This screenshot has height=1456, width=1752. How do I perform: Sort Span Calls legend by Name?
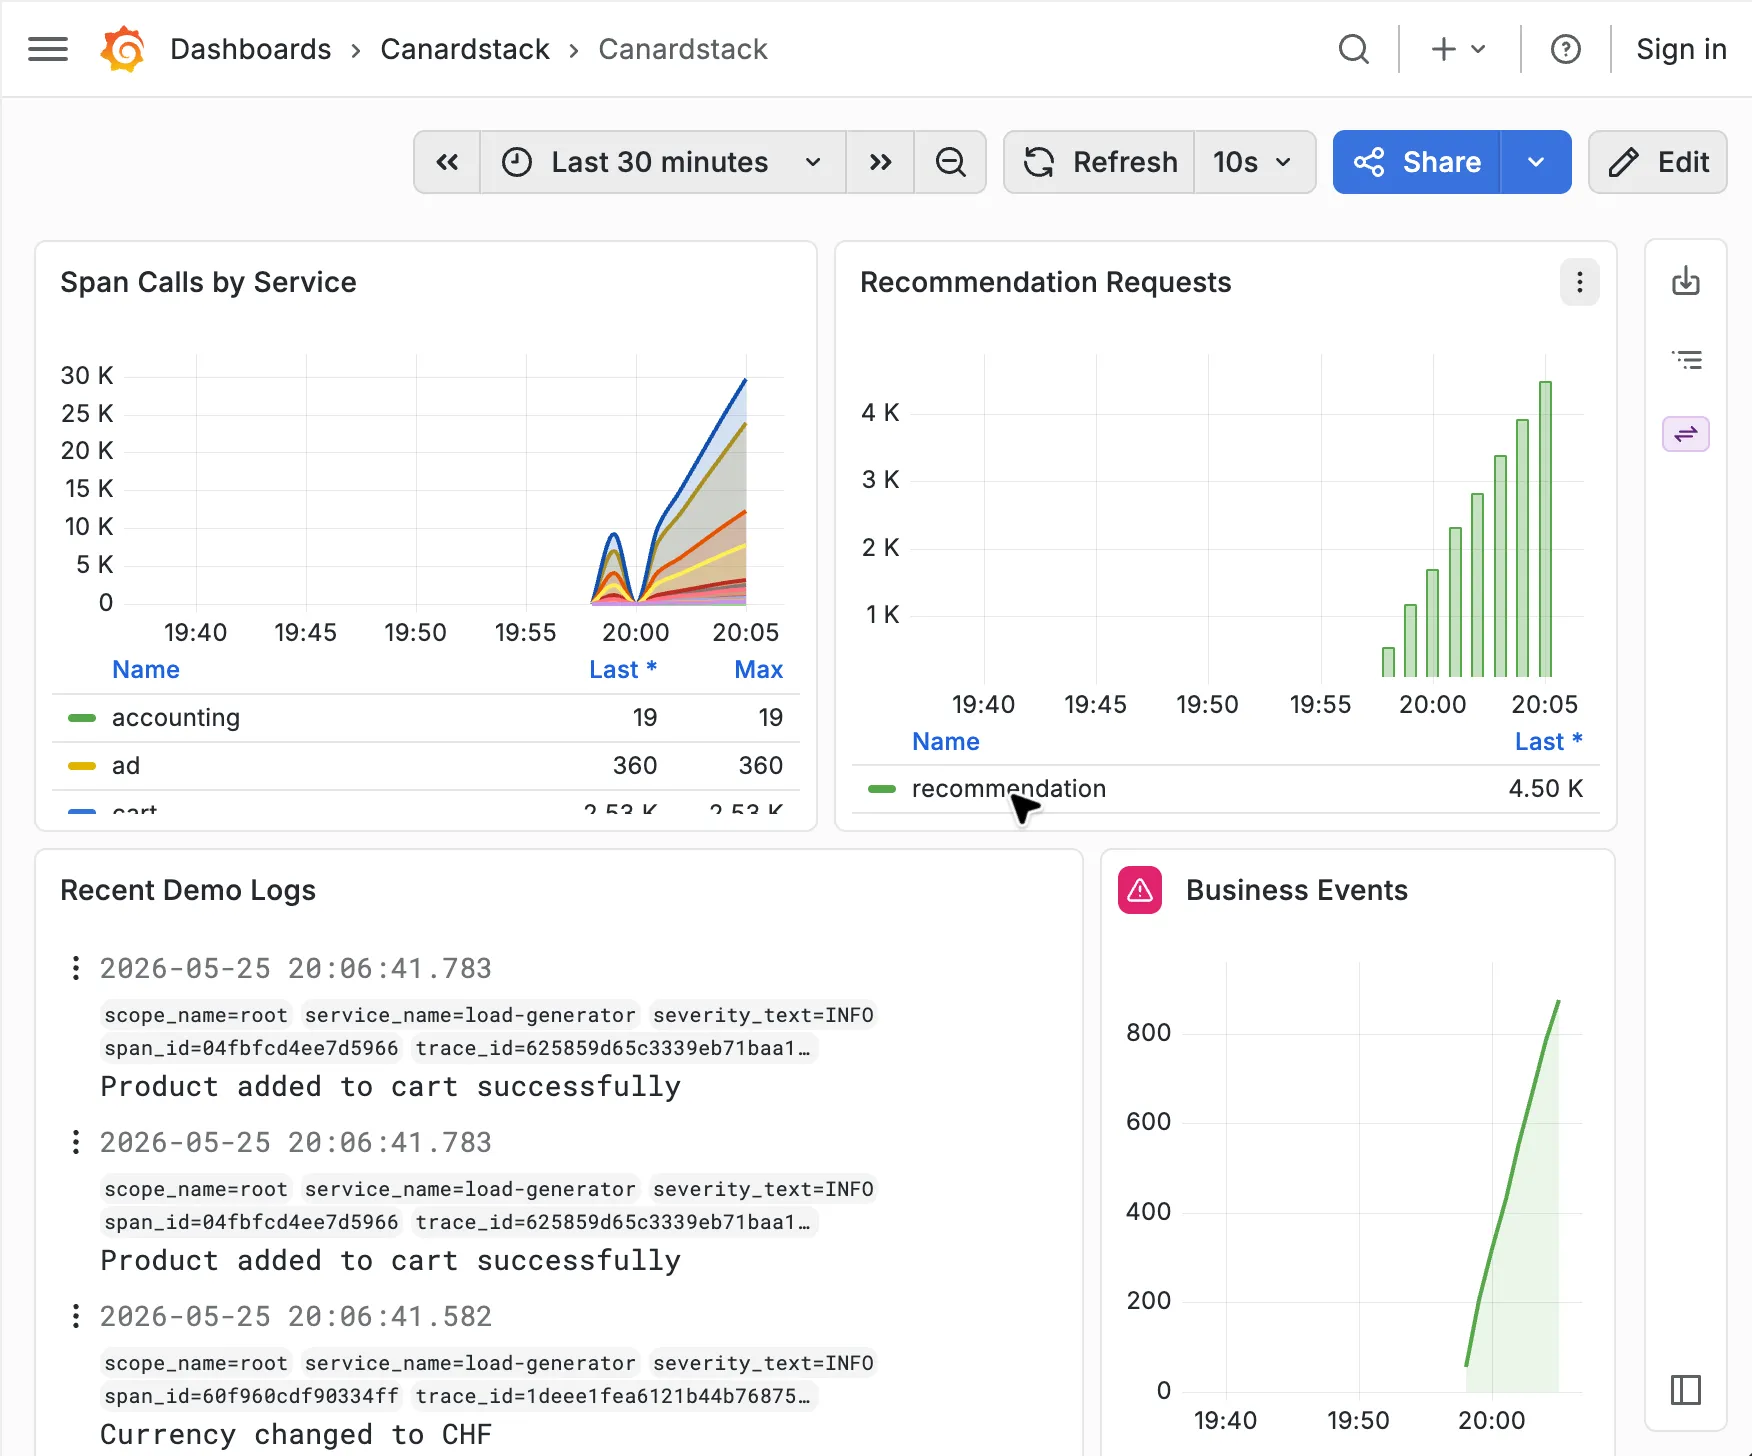[x=146, y=670]
